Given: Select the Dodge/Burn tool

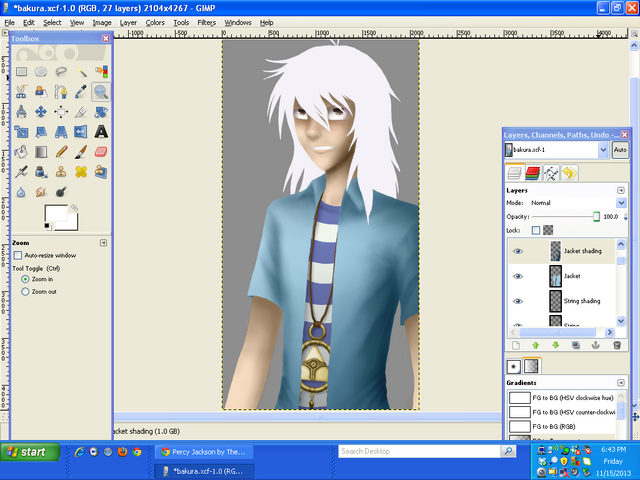Looking at the screenshot, I should pyautogui.click(x=61, y=192).
